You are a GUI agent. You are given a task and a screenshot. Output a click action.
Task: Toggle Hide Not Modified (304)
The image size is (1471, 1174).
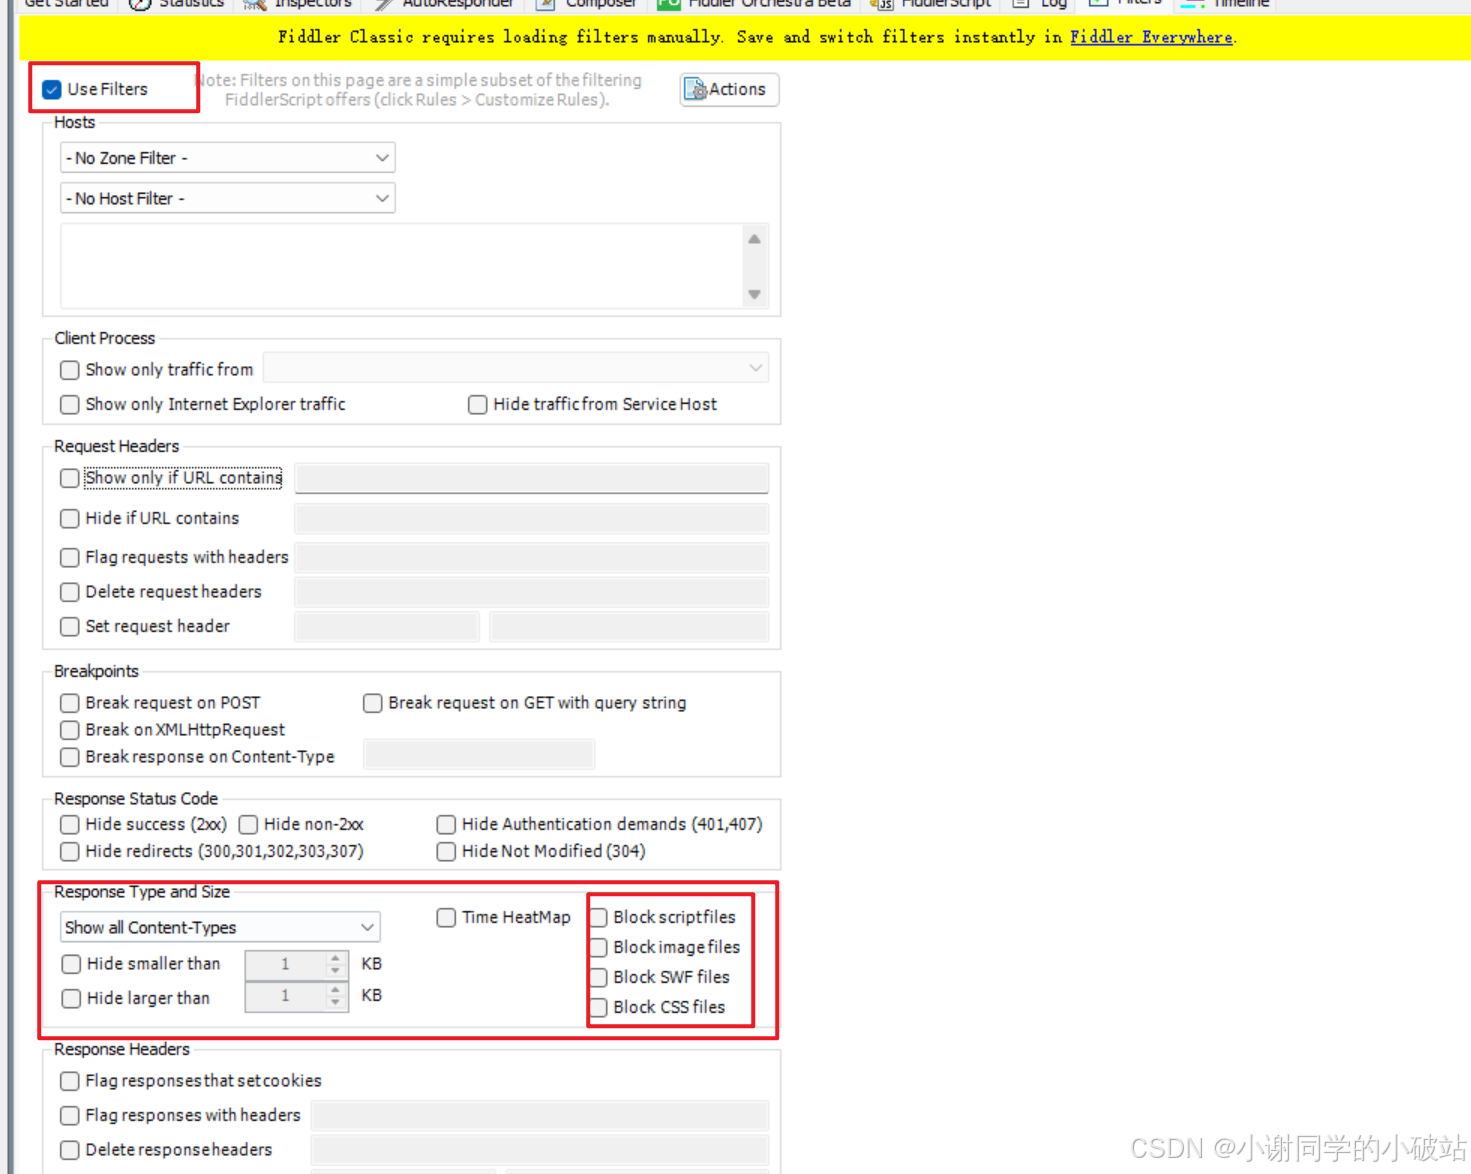(446, 851)
